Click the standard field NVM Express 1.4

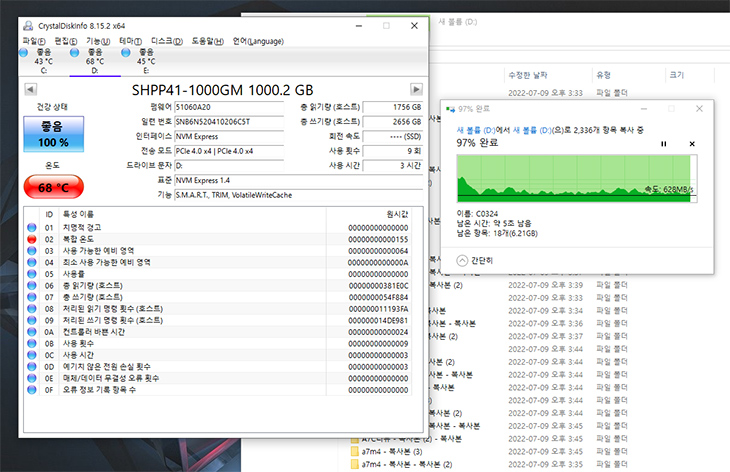(298, 180)
